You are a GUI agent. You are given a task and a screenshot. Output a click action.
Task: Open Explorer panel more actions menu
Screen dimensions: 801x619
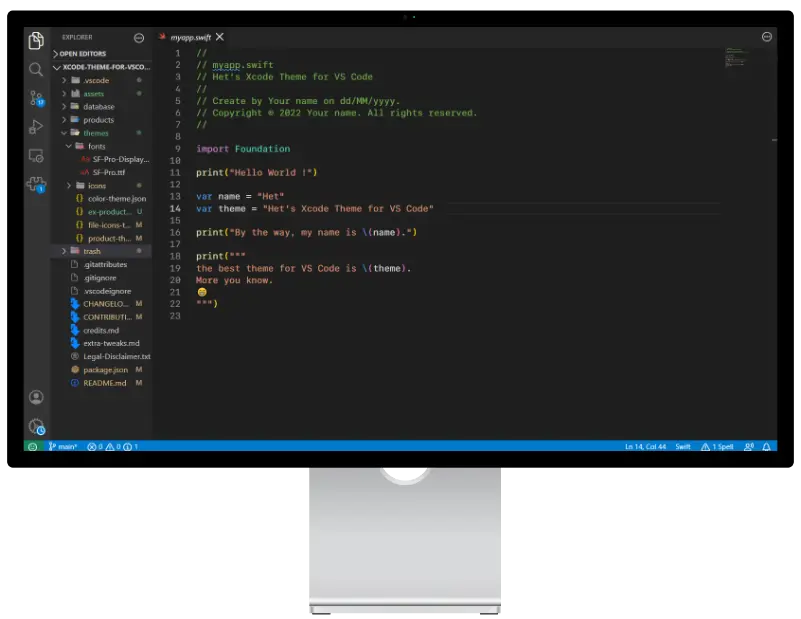(139, 38)
